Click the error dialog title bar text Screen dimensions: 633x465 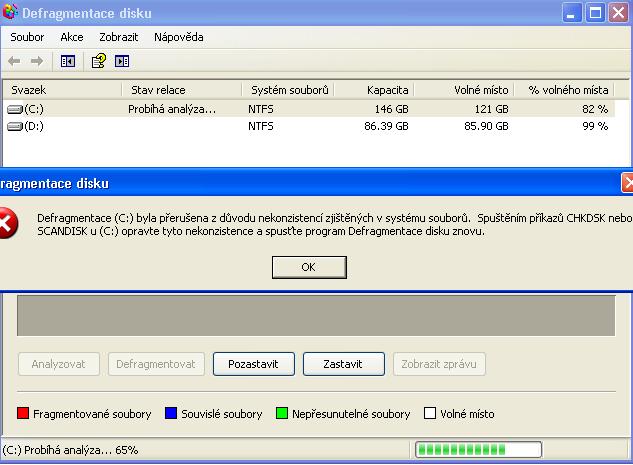54,184
